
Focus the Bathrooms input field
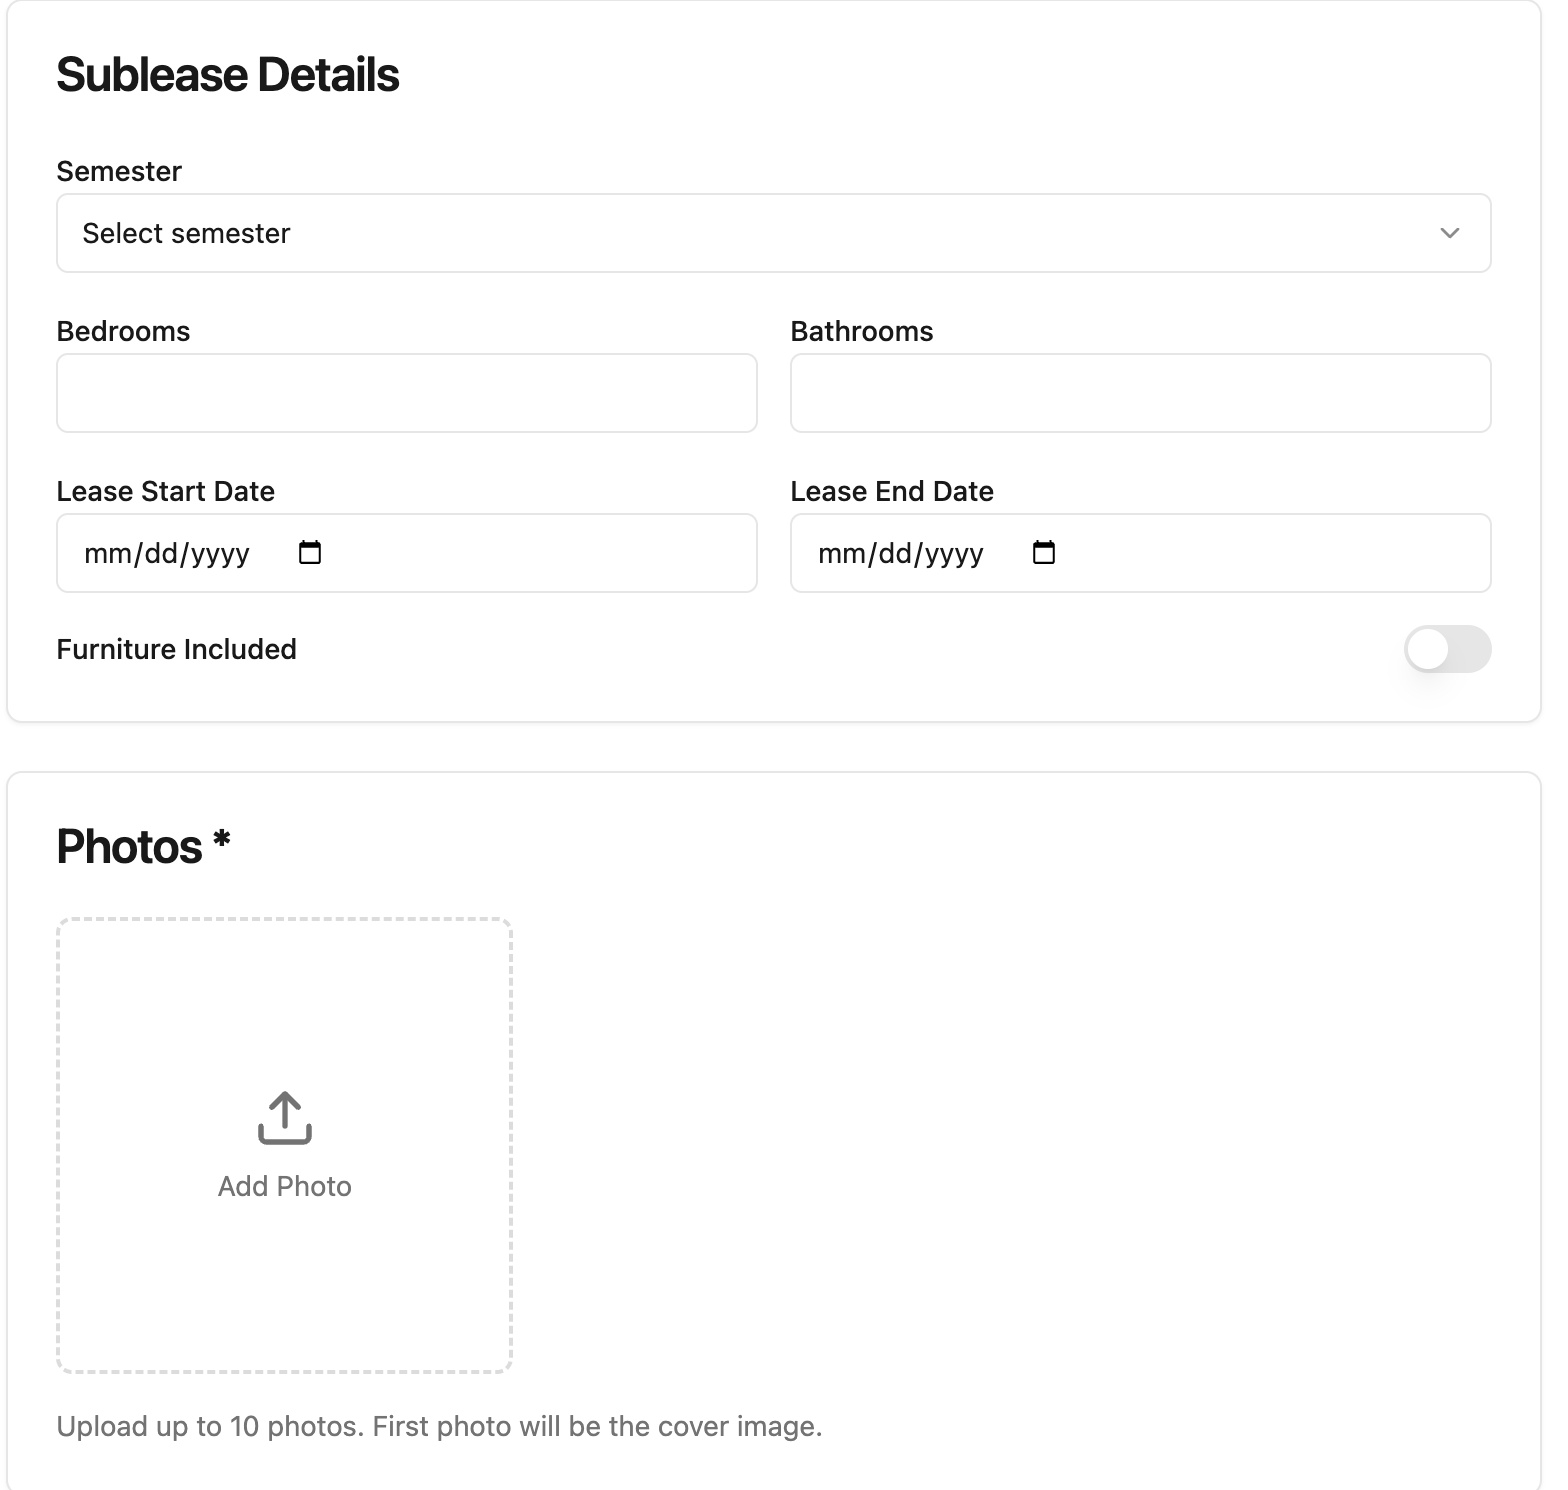point(1140,393)
